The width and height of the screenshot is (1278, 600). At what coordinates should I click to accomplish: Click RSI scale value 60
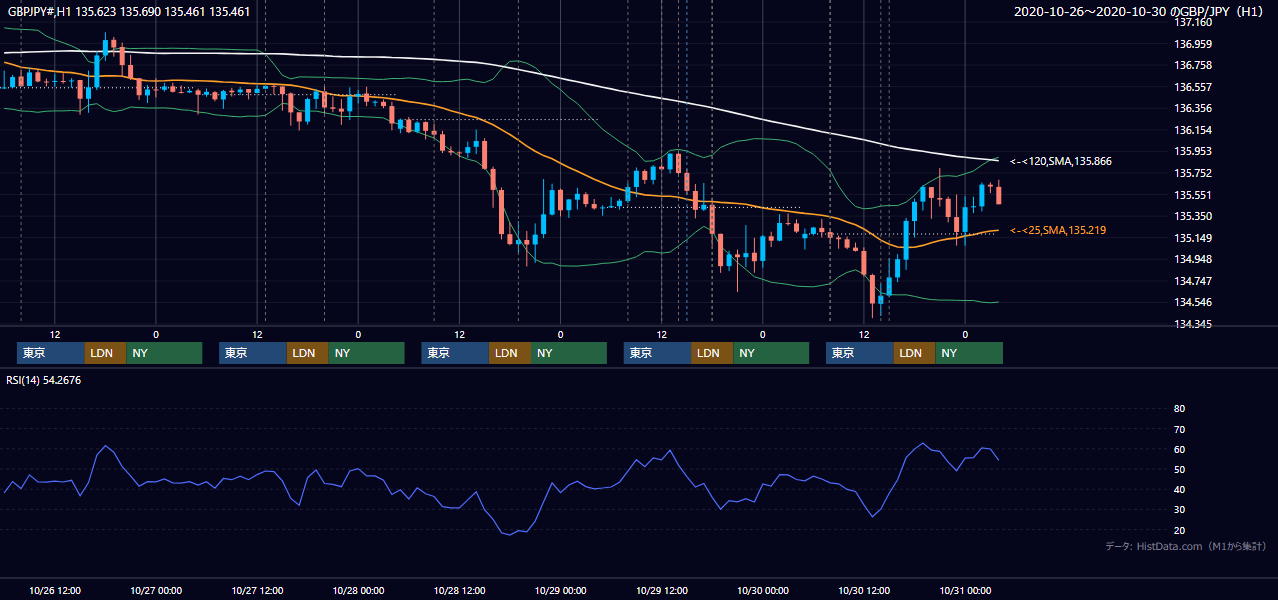click(x=1179, y=449)
